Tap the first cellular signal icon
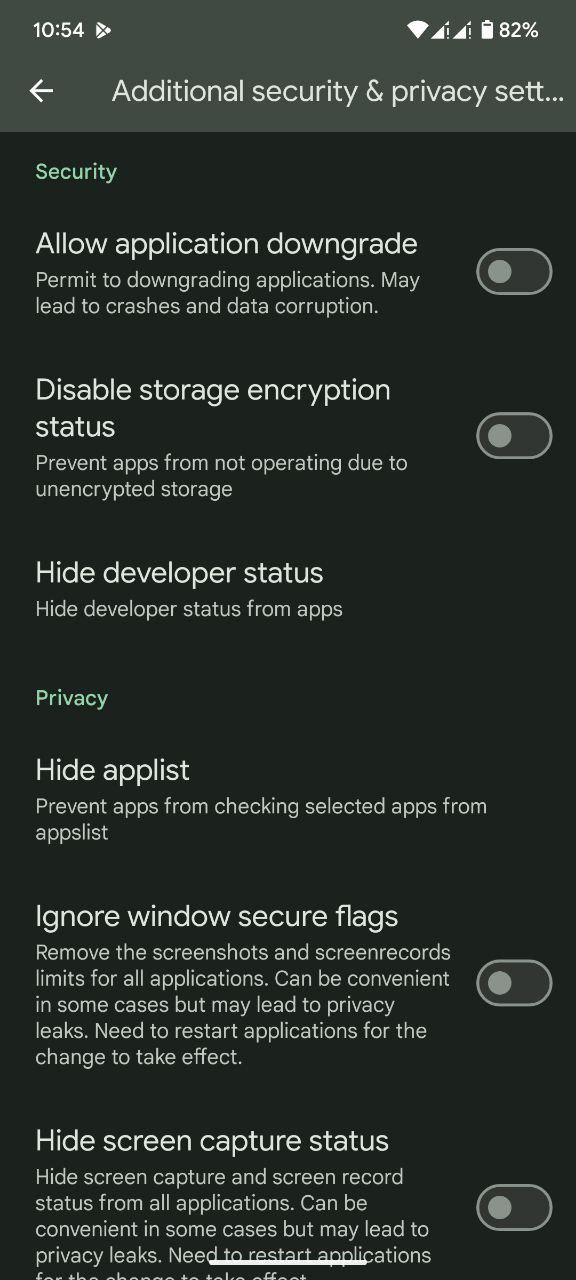The image size is (576, 1280). point(440,30)
